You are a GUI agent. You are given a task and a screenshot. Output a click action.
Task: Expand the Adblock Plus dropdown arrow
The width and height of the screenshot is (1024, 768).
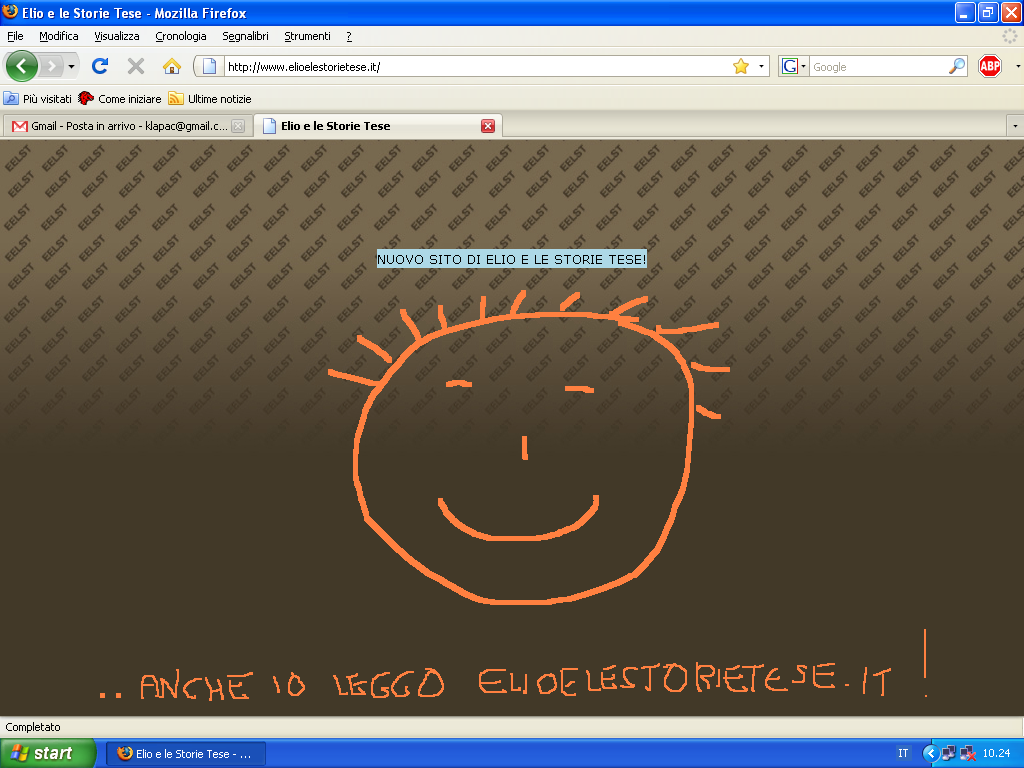[1017, 66]
